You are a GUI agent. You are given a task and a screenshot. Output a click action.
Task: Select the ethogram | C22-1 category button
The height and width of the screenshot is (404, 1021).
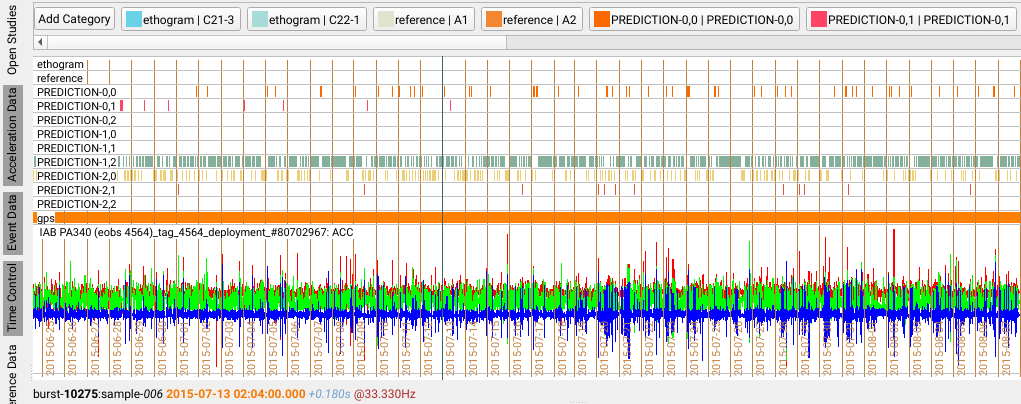coord(309,20)
